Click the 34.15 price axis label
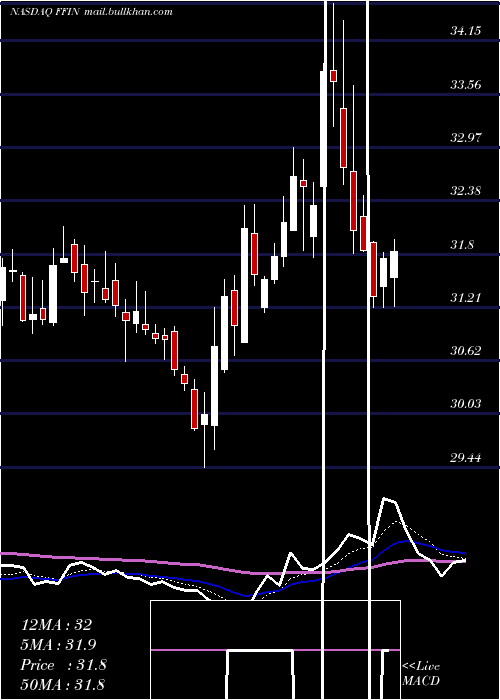 pos(466,31)
